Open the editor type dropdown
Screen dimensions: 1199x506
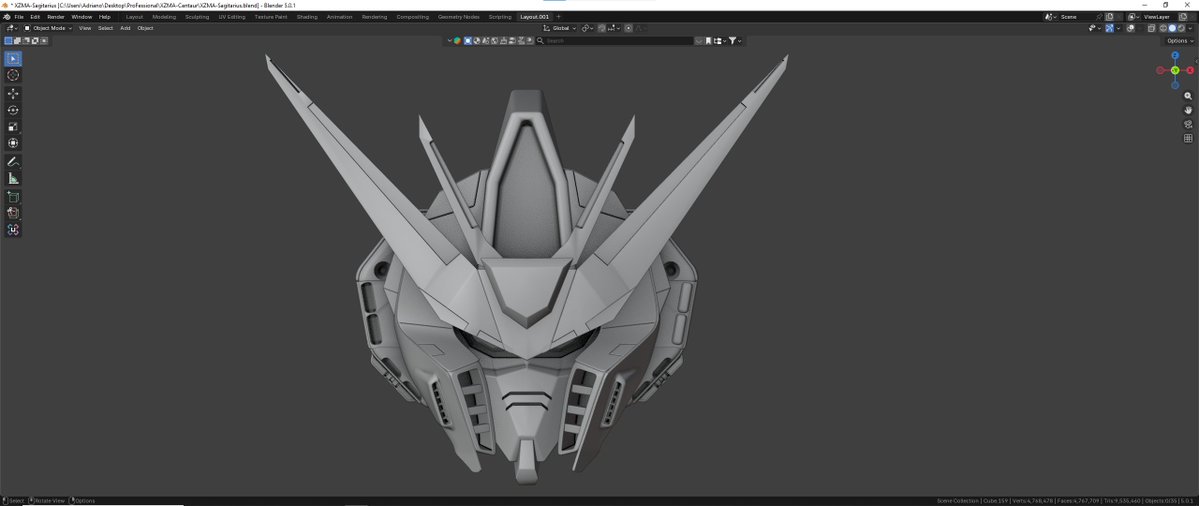(x=11, y=28)
